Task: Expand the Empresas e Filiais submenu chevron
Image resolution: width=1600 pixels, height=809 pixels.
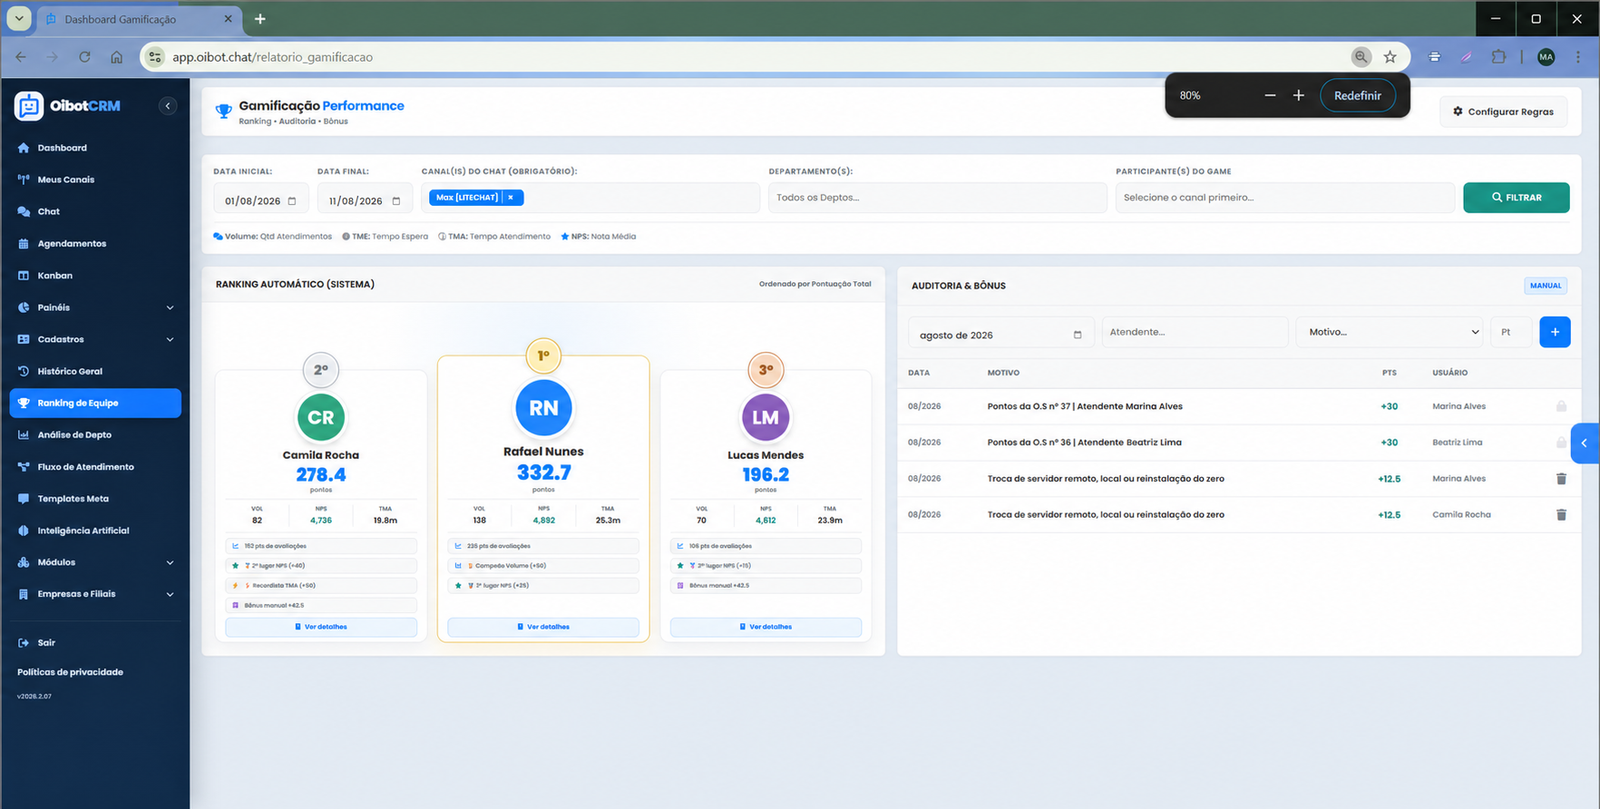Action: 170,594
